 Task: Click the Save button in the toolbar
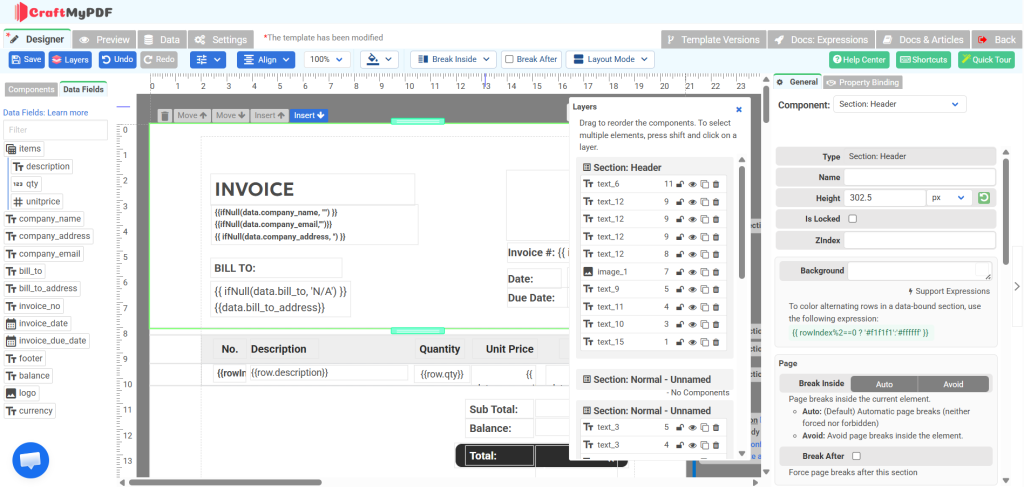tap(27, 59)
